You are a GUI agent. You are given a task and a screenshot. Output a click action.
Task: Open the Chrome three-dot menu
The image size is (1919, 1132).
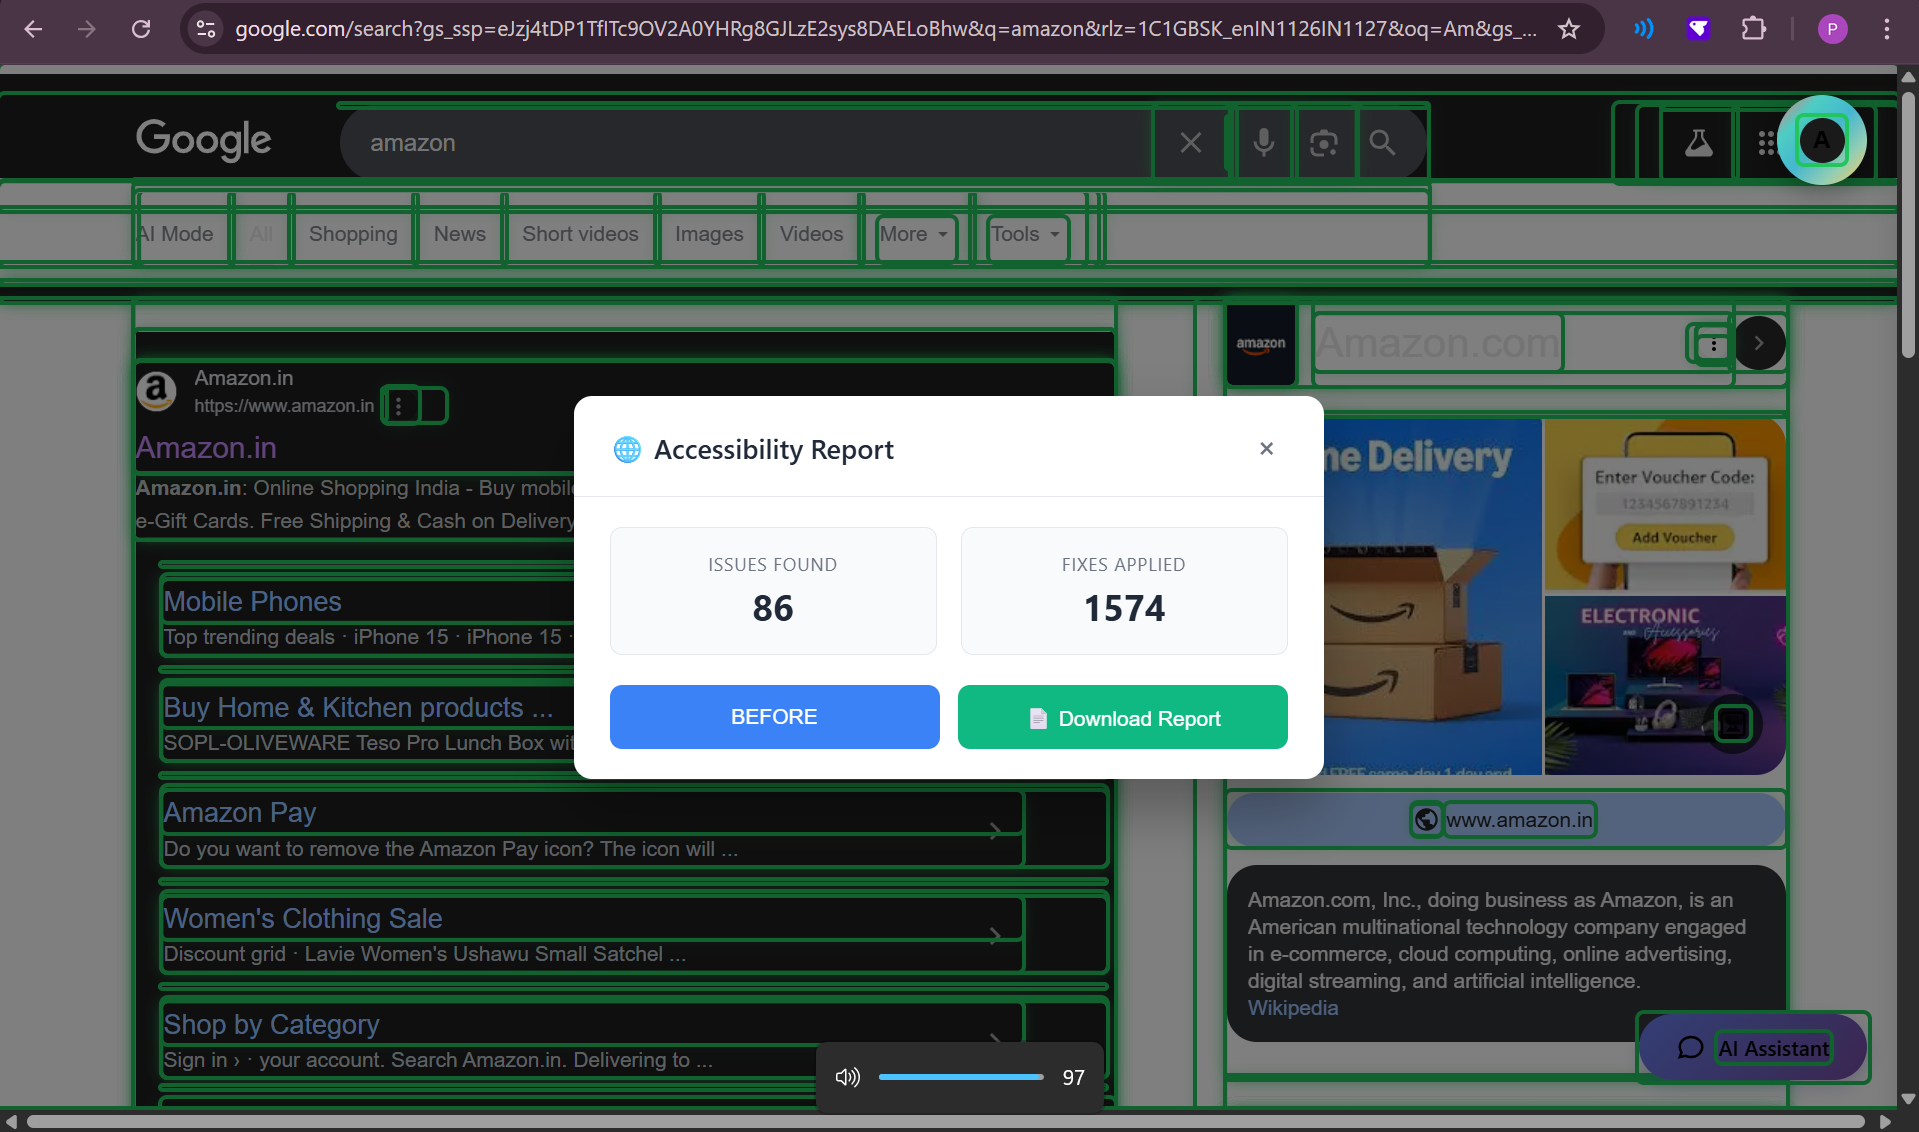pyautogui.click(x=1886, y=29)
